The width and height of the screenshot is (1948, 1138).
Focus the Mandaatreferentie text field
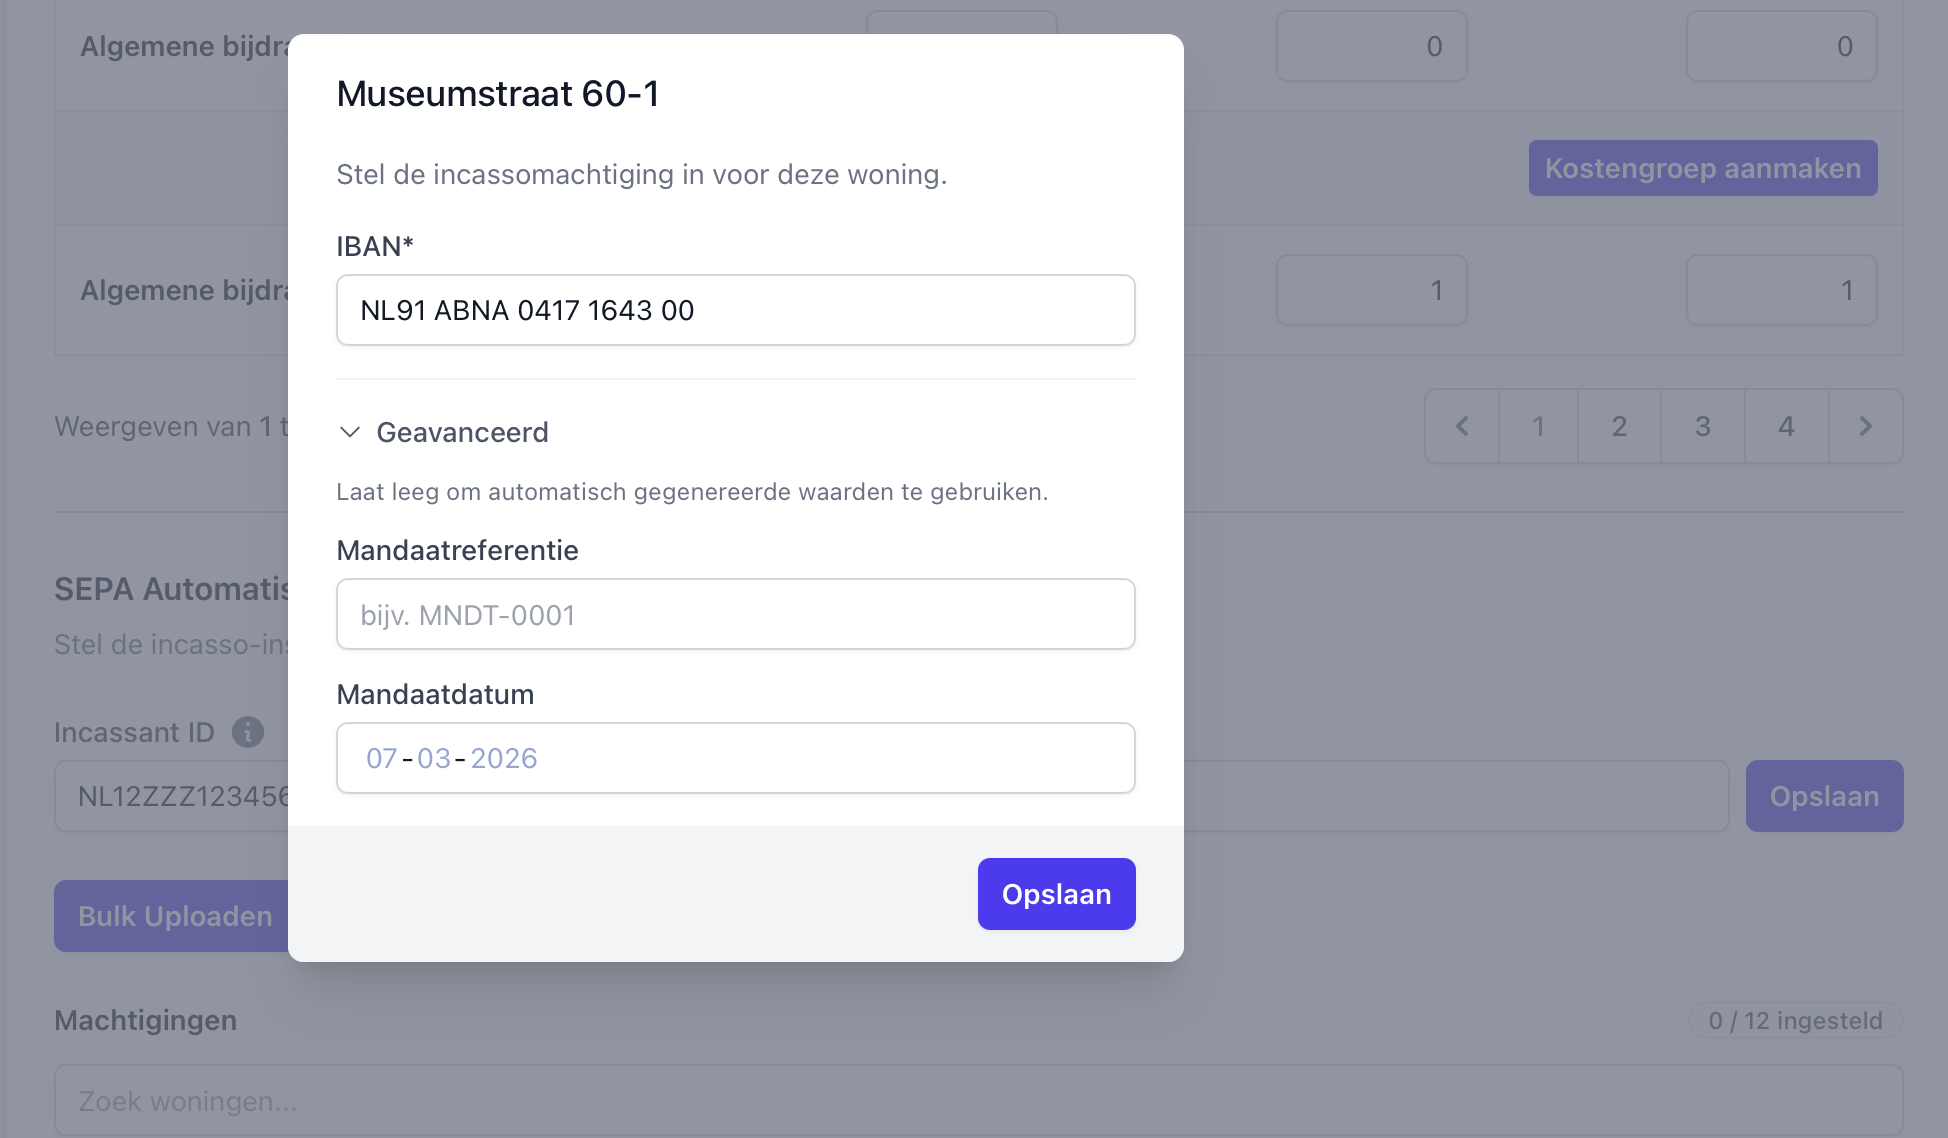click(x=735, y=614)
